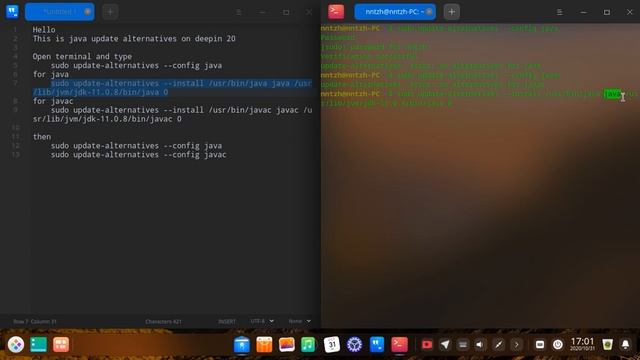Open the UTF-8 encoding dropdown

(x=262, y=321)
